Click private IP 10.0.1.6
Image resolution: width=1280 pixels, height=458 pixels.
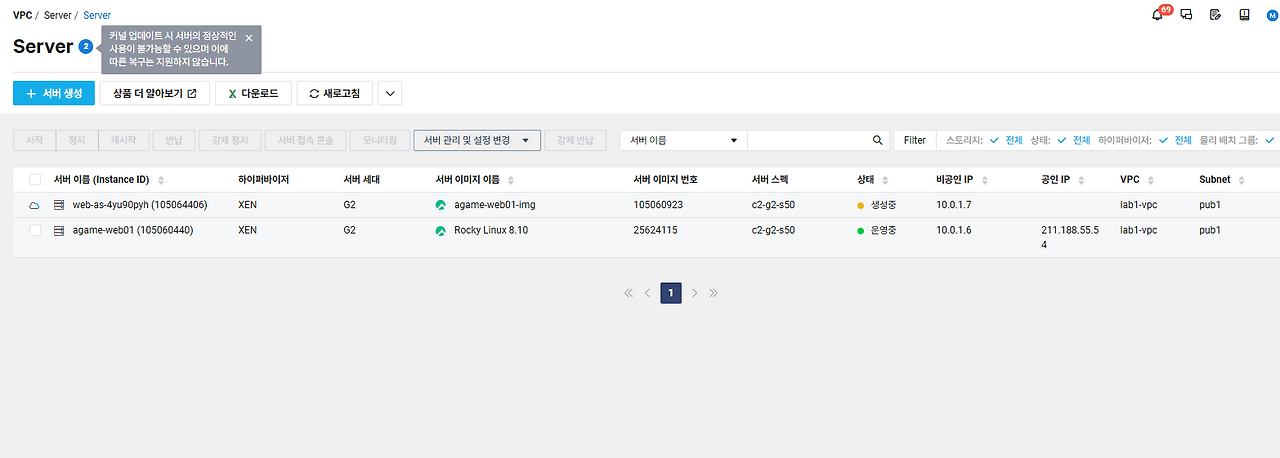click(953, 230)
